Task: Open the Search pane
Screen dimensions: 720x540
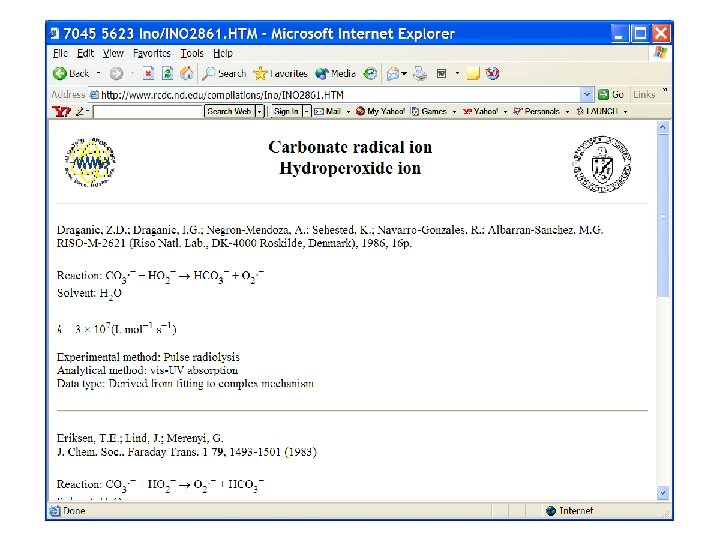Action: (x=225, y=73)
